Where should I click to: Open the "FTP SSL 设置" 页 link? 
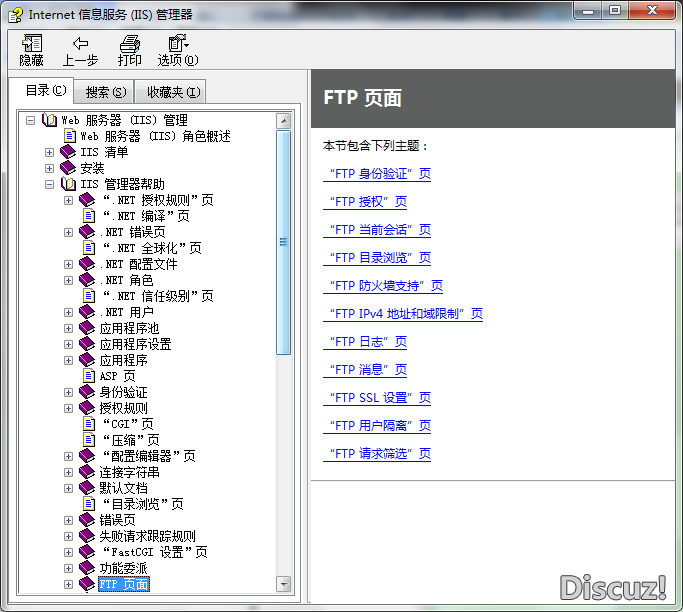pos(377,398)
